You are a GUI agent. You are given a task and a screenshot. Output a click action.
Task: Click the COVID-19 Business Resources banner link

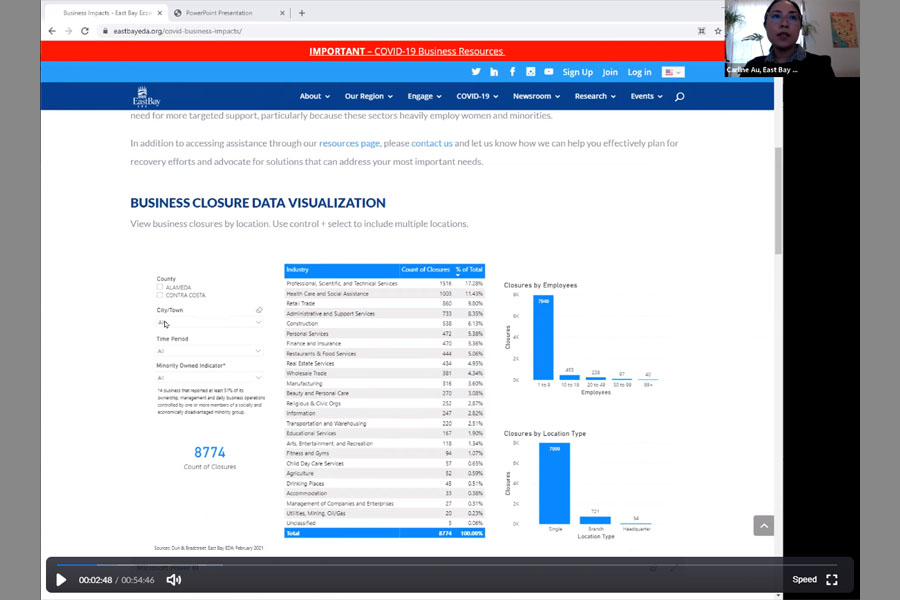pos(407,51)
